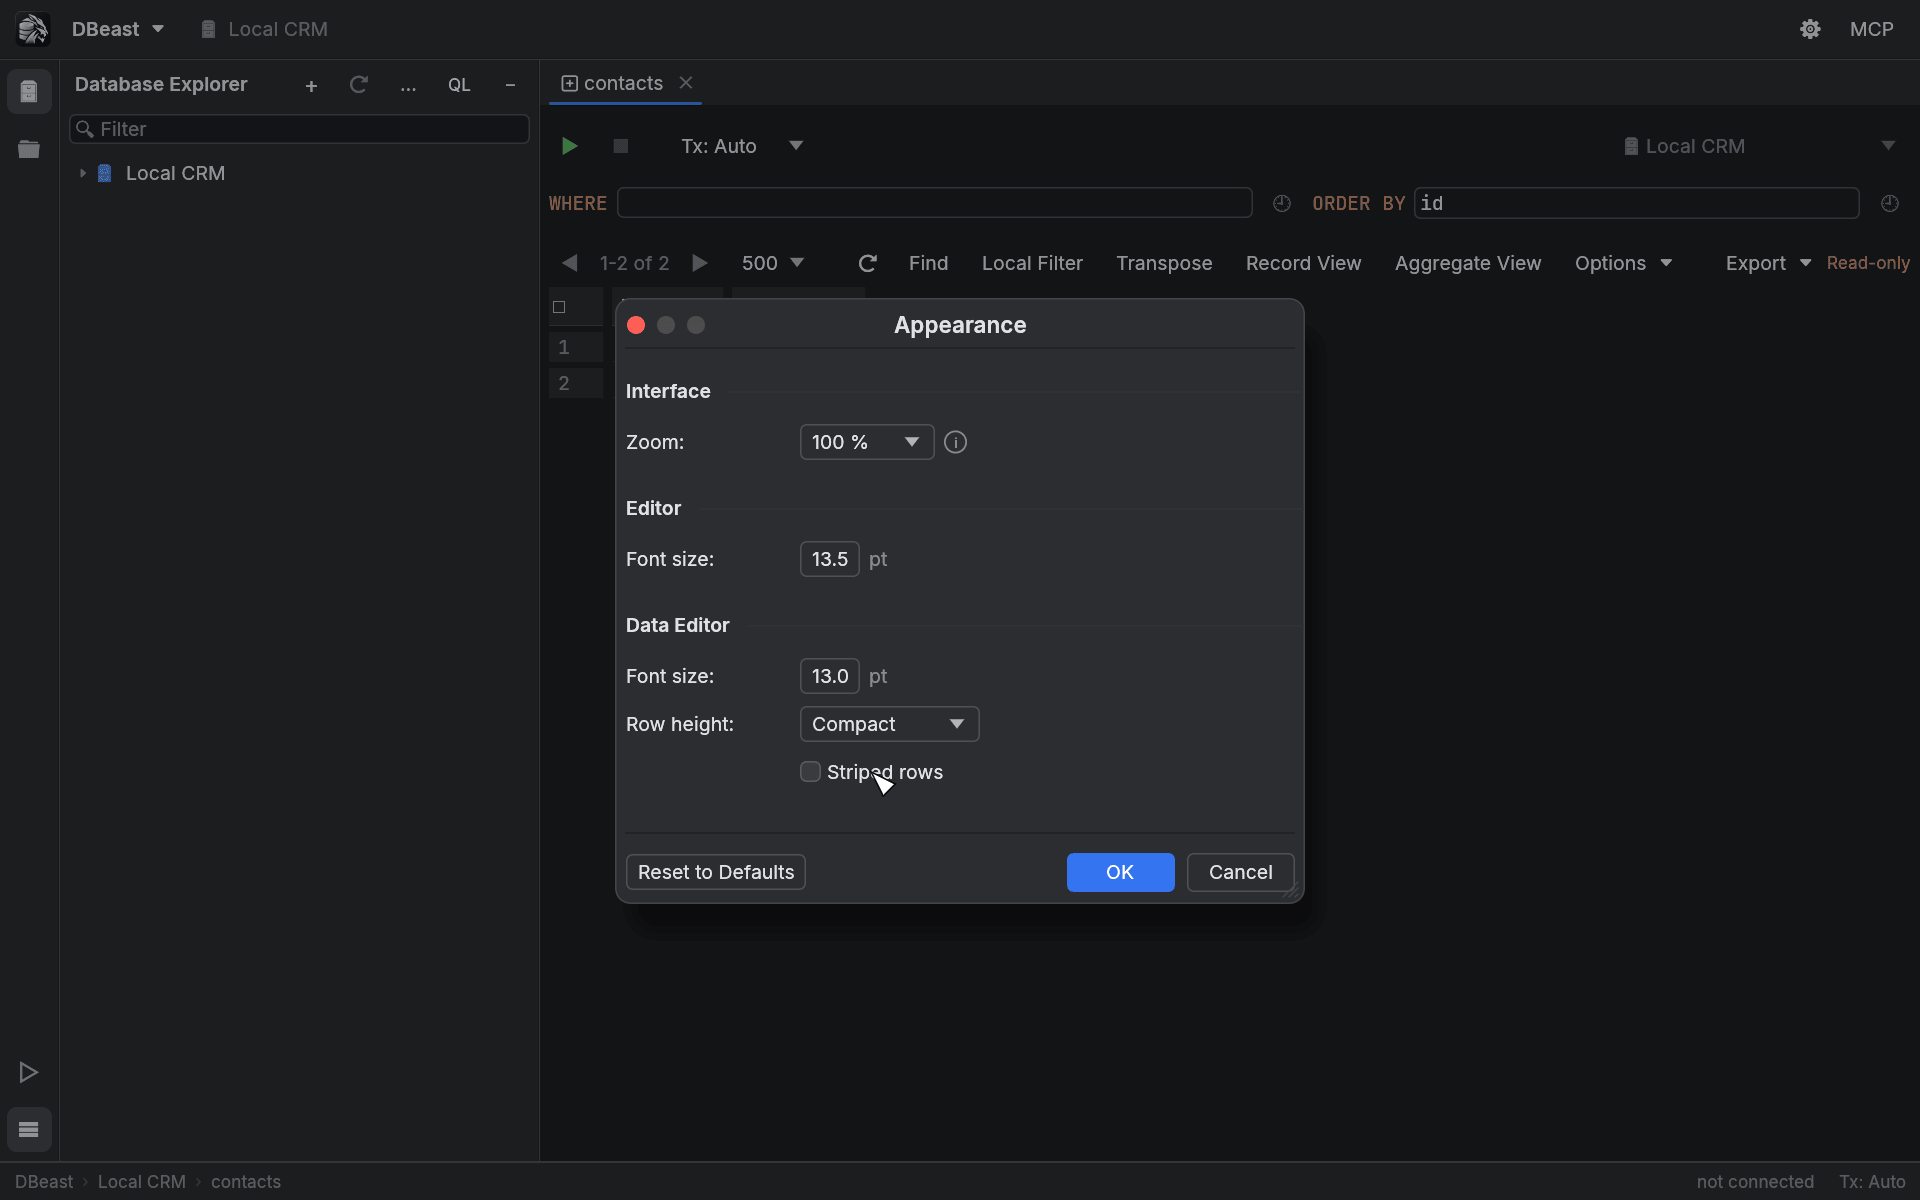Enable Striped rows checkbox
This screenshot has height=1200, width=1920.
[x=811, y=772]
